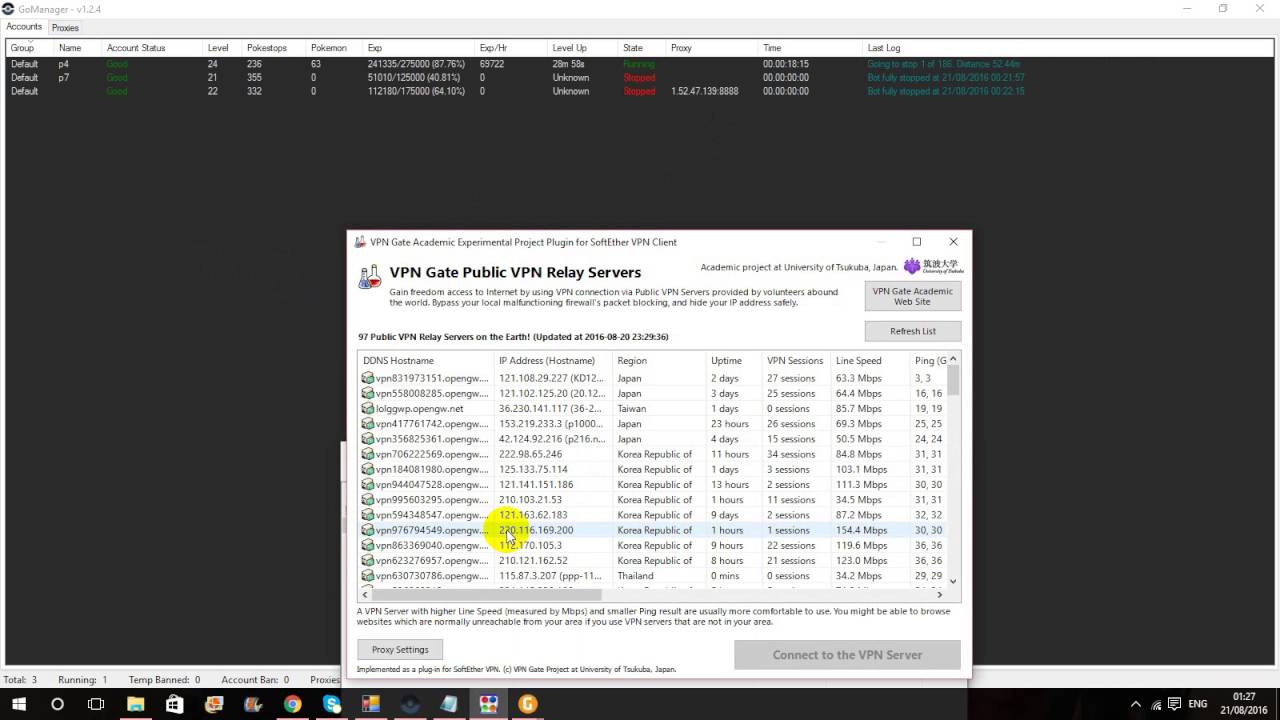The height and width of the screenshot is (720, 1280).
Task: Select the Accounts tab in GoManager
Action: pos(24,27)
